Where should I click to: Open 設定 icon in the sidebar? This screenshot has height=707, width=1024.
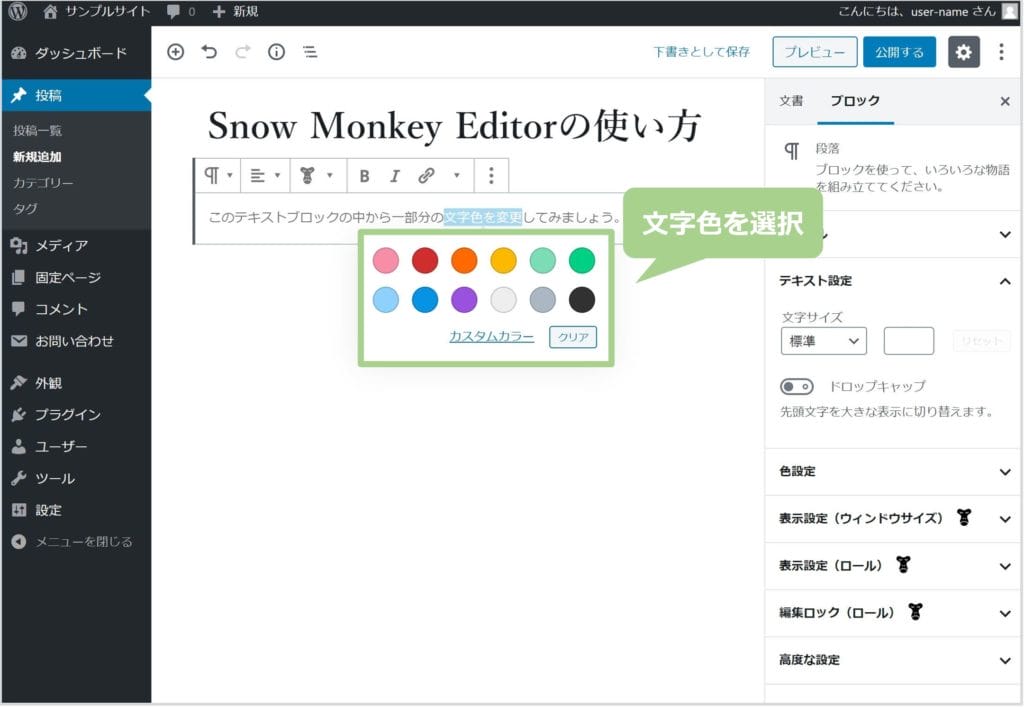pos(19,510)
